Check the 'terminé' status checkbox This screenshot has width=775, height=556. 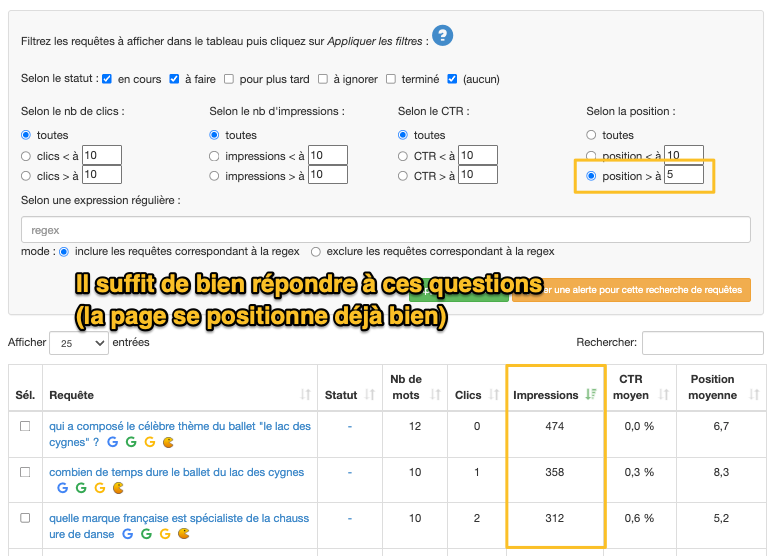coord(391,79)
